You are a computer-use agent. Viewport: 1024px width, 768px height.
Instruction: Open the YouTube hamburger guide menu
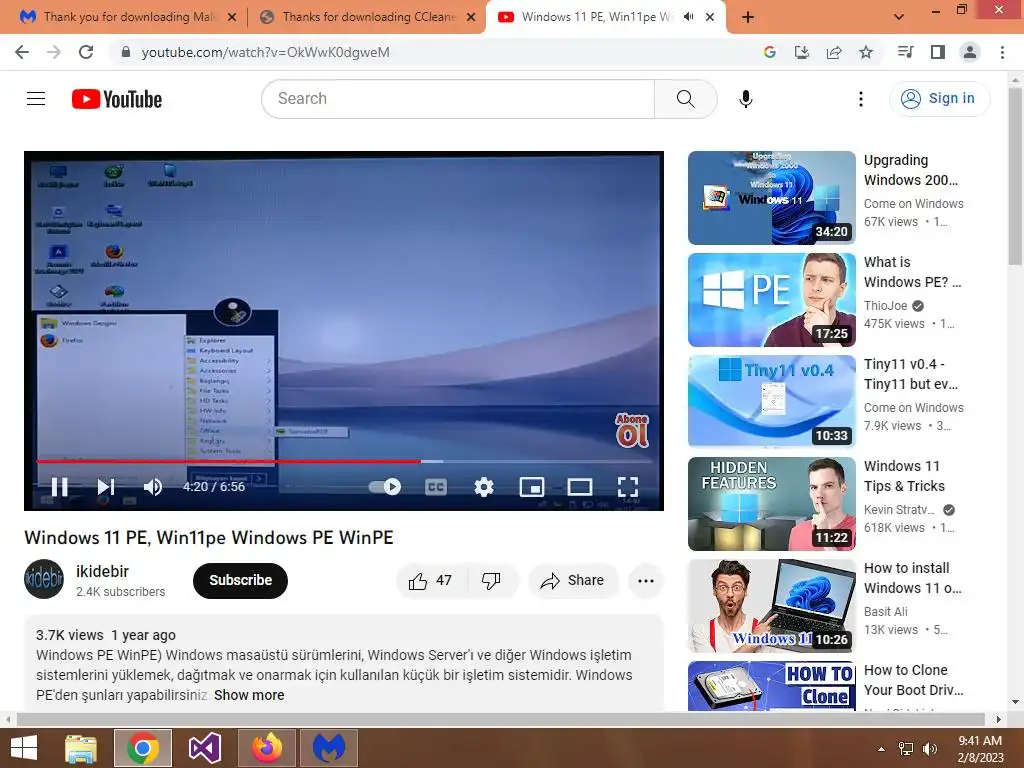pyautogui.click(x=36, y=99)
